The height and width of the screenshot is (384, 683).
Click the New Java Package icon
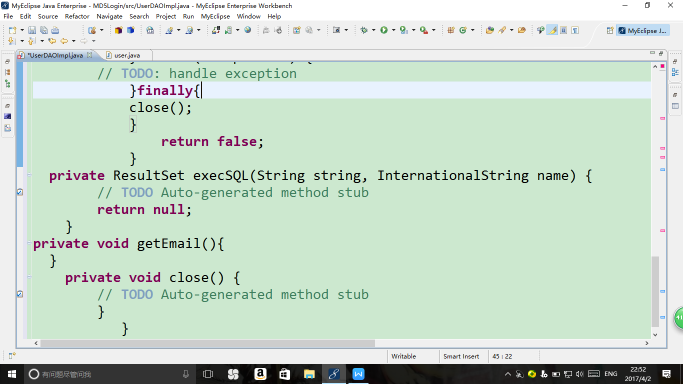[x=118, y=30]
